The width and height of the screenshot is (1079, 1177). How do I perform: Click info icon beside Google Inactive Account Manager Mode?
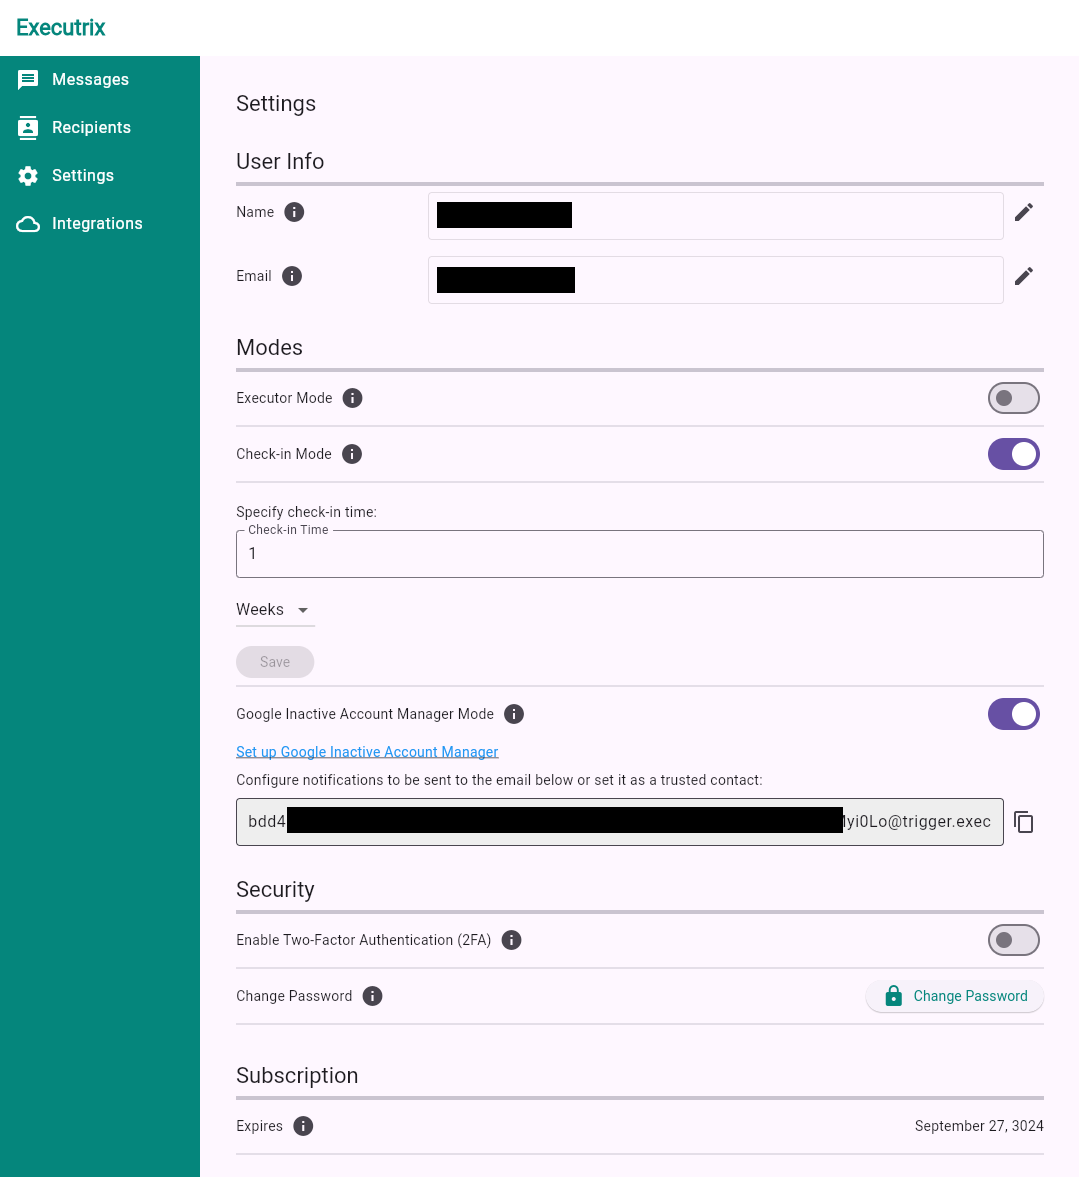[514, 714]
